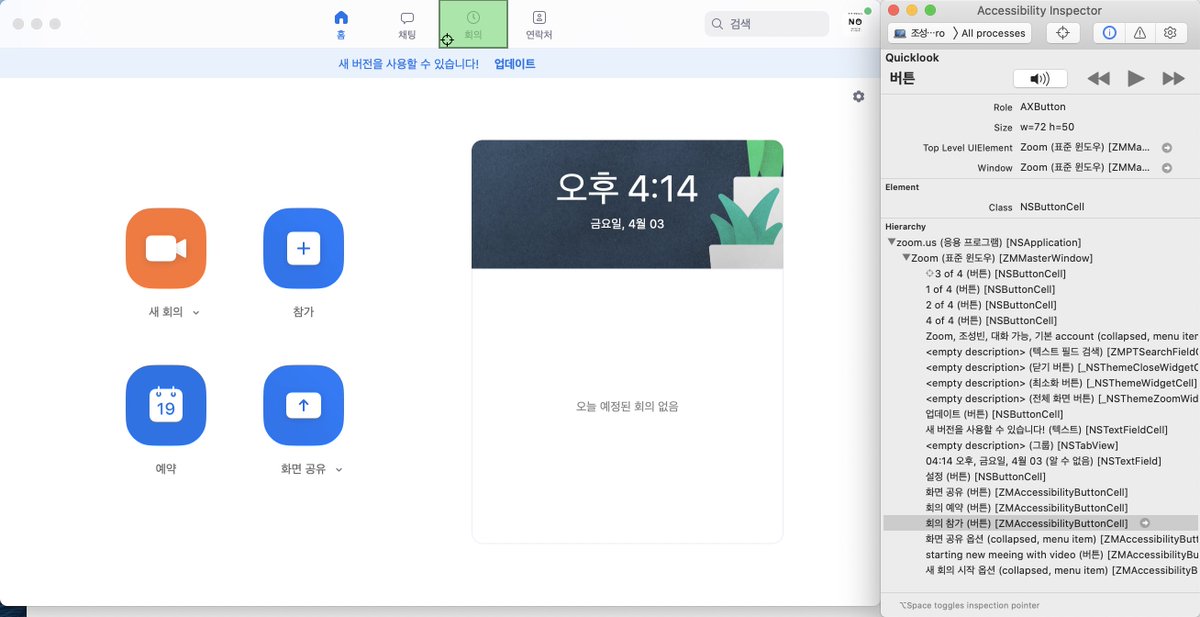Open 예약 (Schedule) calendar icon
The image size is (1200, 617).
[166, 405]
